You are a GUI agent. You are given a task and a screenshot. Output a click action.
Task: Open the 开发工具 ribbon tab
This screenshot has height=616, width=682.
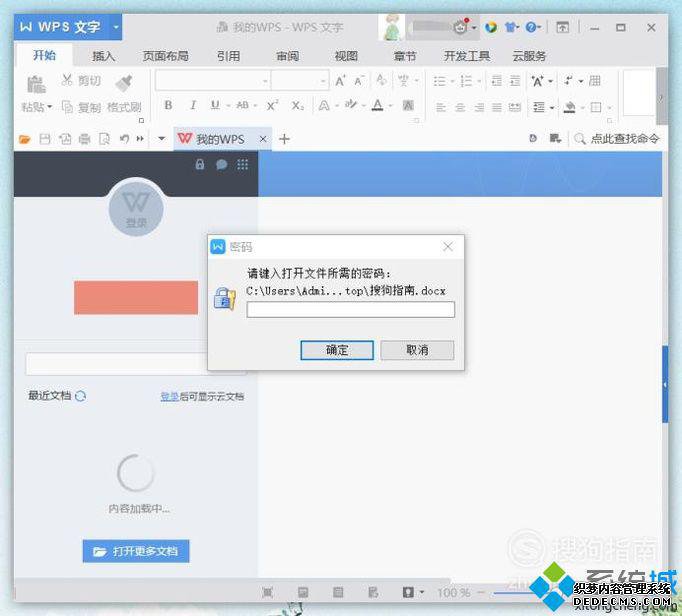(x=467, y=56)
